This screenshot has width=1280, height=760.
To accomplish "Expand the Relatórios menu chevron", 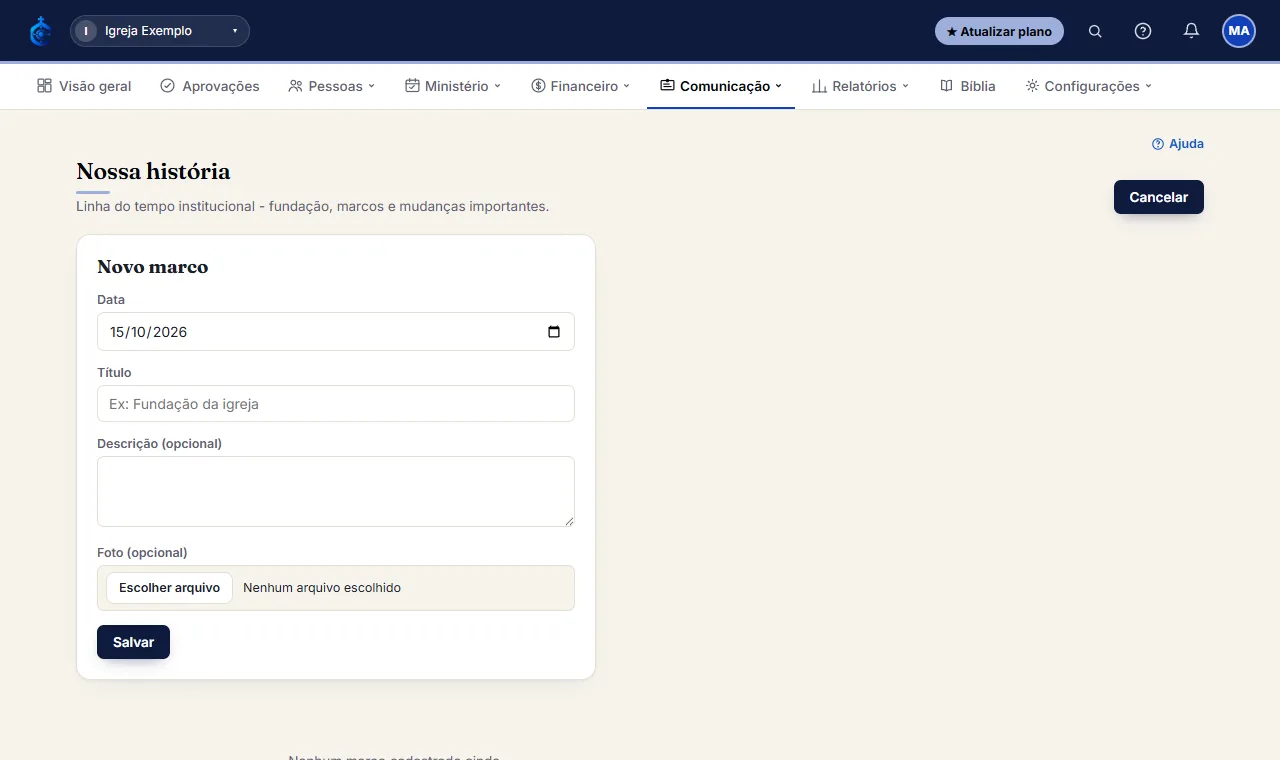I will (906, 86).
